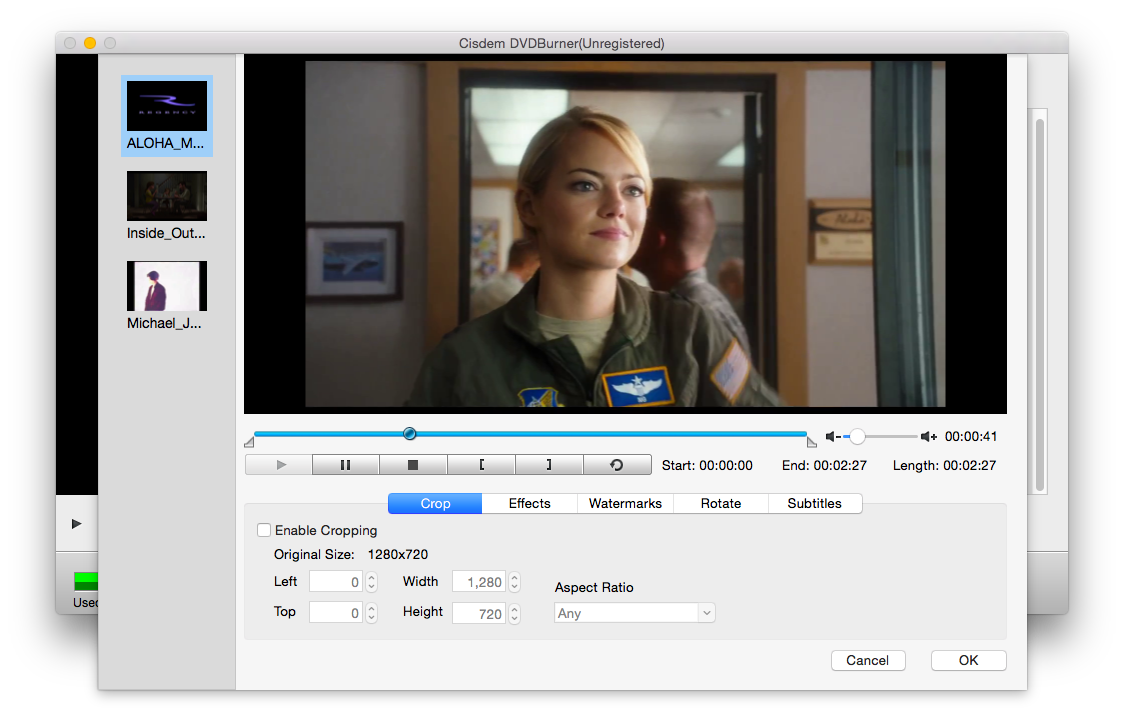
Task: Click the Left field stepper arrows
Action: click(371, 582)
